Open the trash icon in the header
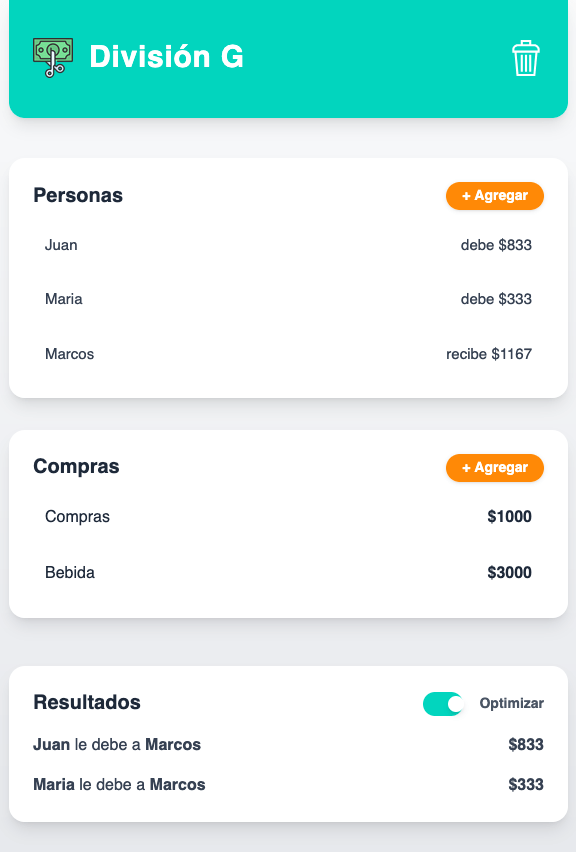Viewport: 576px width, 852px height. click(524, 58)
